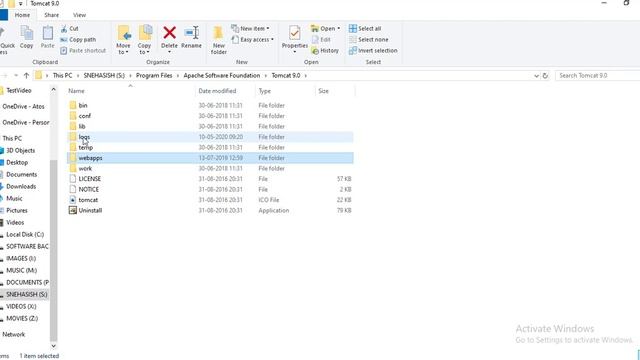Viewport: 640px width, 360px height.
Task: Navigate to This PC breadcrumb
Action: tap(62, 76)
